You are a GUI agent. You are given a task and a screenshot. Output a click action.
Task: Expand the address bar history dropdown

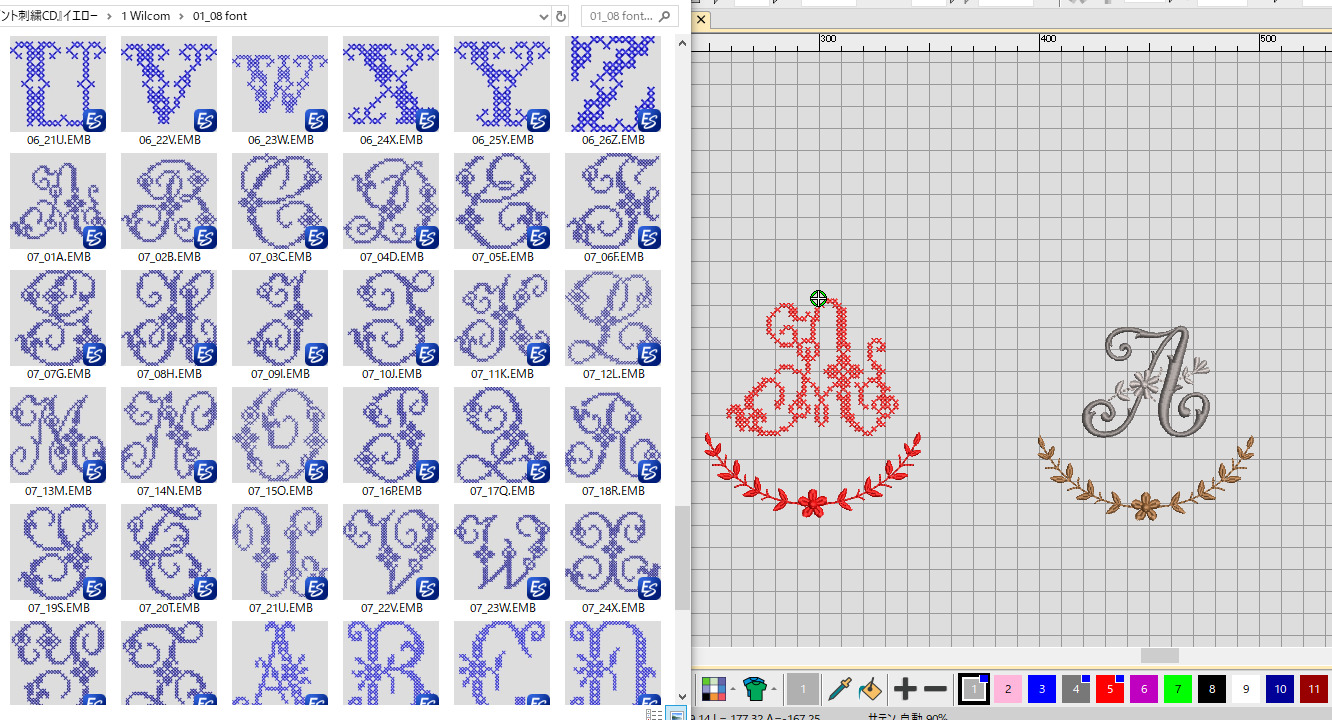(x=543, y=16)
